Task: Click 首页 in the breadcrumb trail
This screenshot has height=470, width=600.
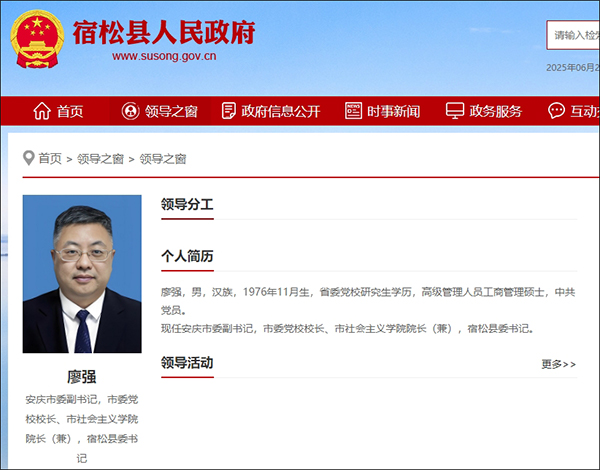Action: tap(50, 158)
